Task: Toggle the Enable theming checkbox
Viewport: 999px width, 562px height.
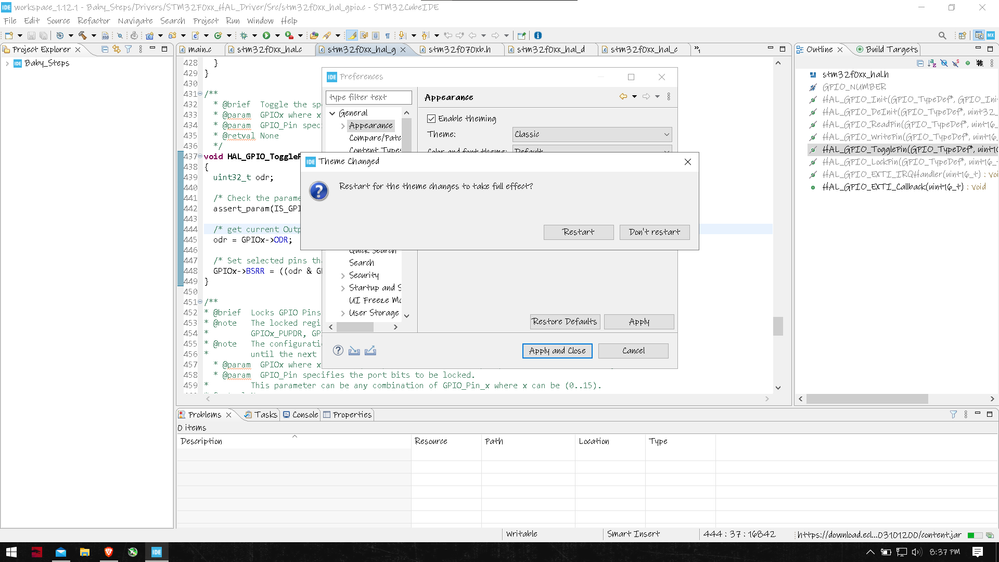Action: [x=431, y=119]
